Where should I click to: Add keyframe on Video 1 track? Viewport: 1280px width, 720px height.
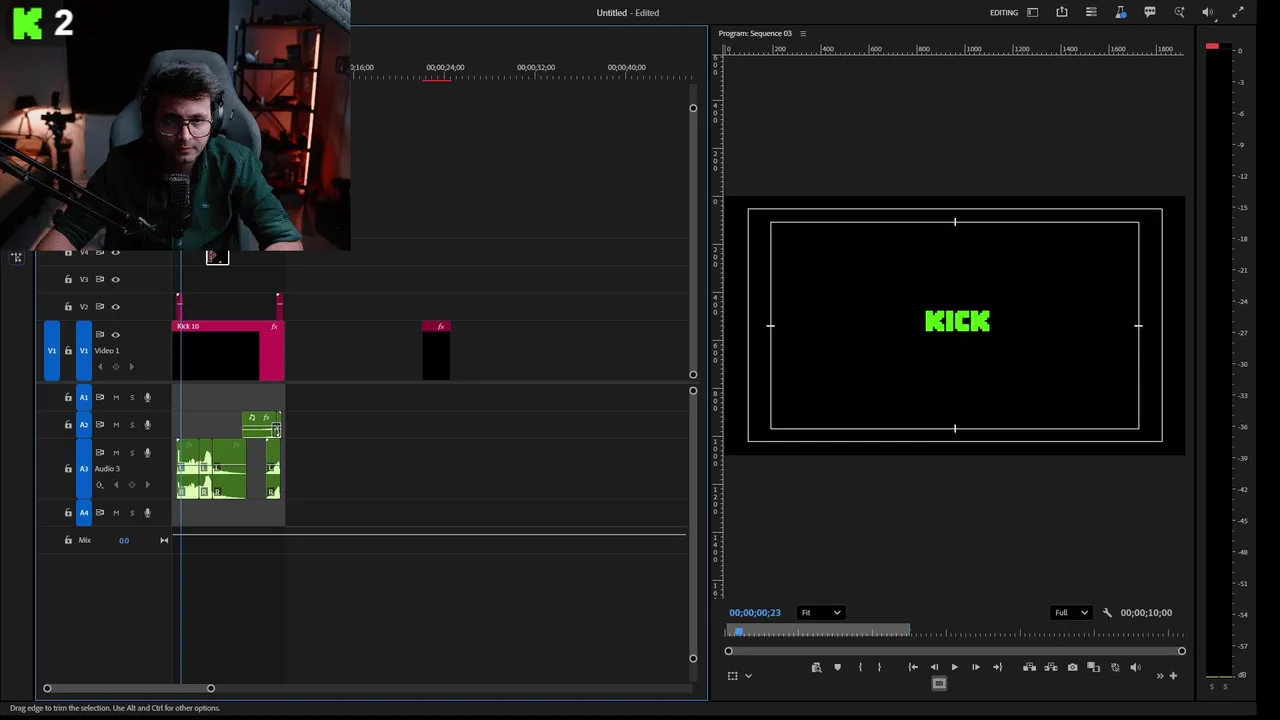pyautogui.click(x=115, y=367)
